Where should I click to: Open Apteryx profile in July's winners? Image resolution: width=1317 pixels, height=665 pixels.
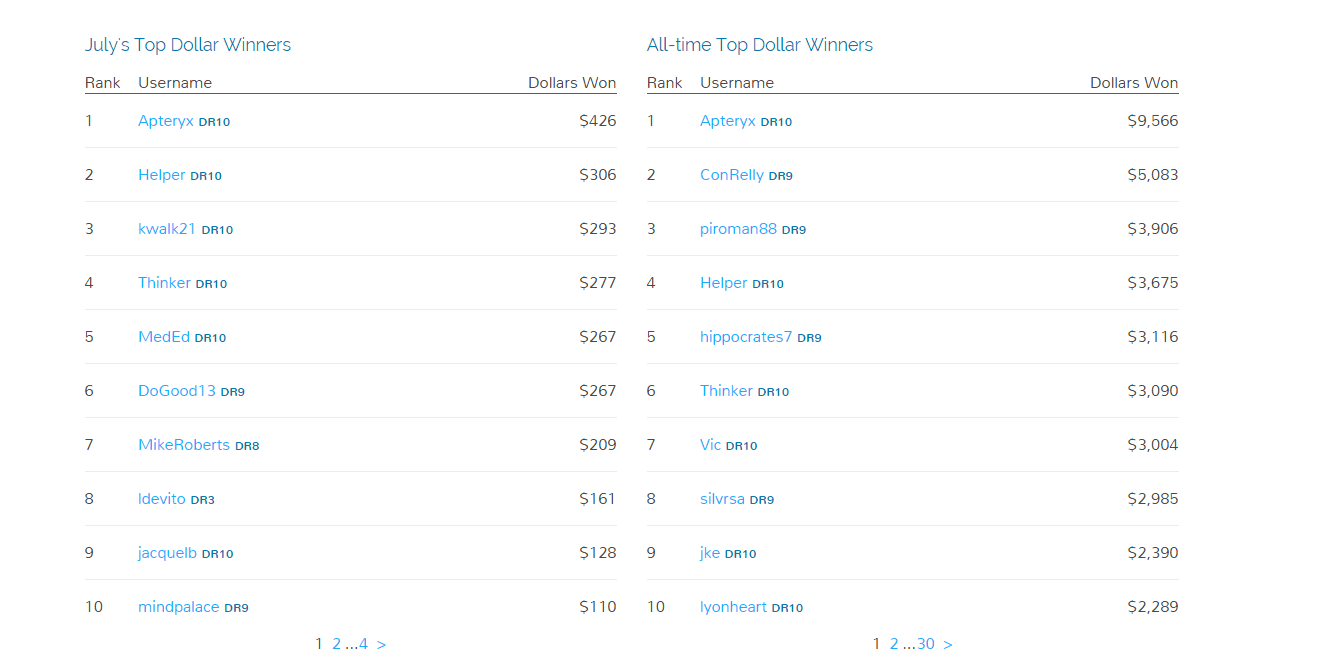point(166,121)
